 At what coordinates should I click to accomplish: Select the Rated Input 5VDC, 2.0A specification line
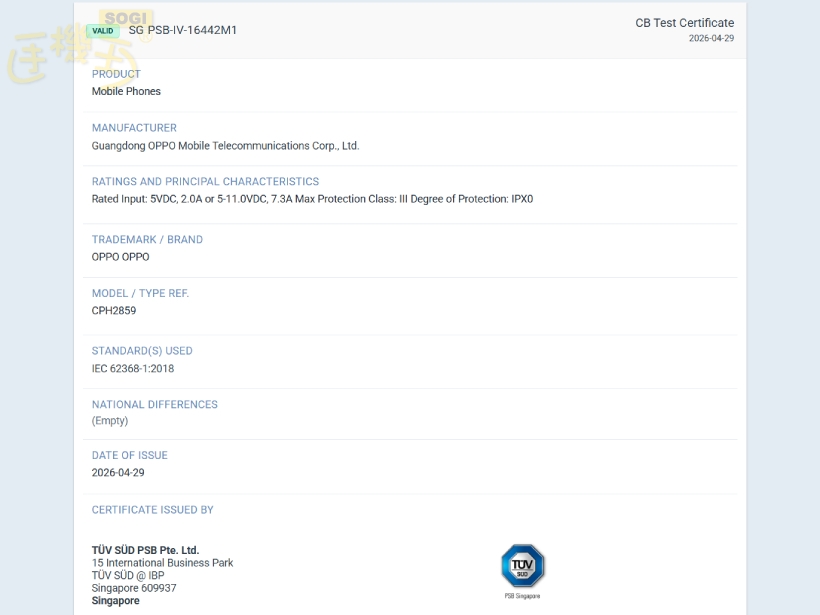(312, 199)
